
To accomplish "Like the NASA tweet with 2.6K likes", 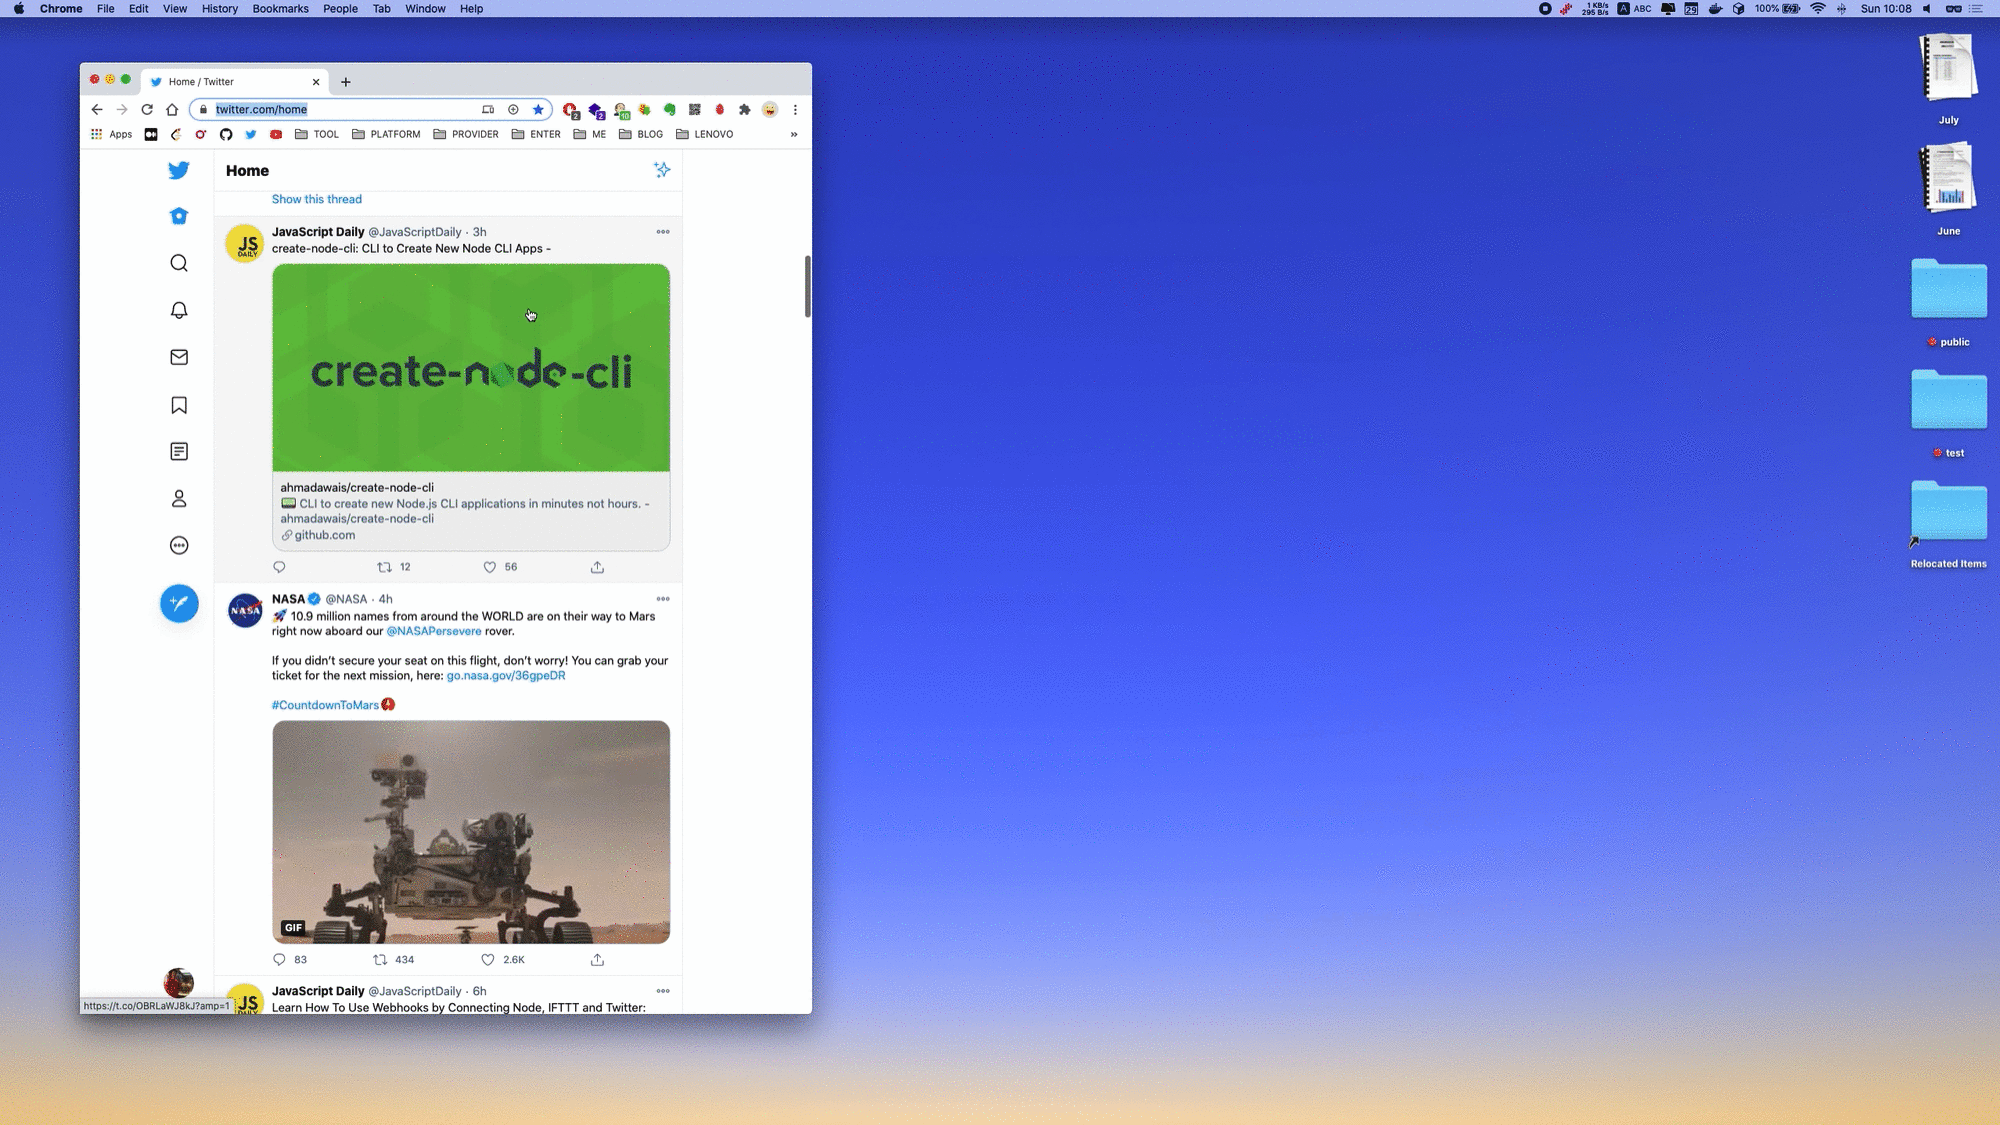I will coord(488,959).
